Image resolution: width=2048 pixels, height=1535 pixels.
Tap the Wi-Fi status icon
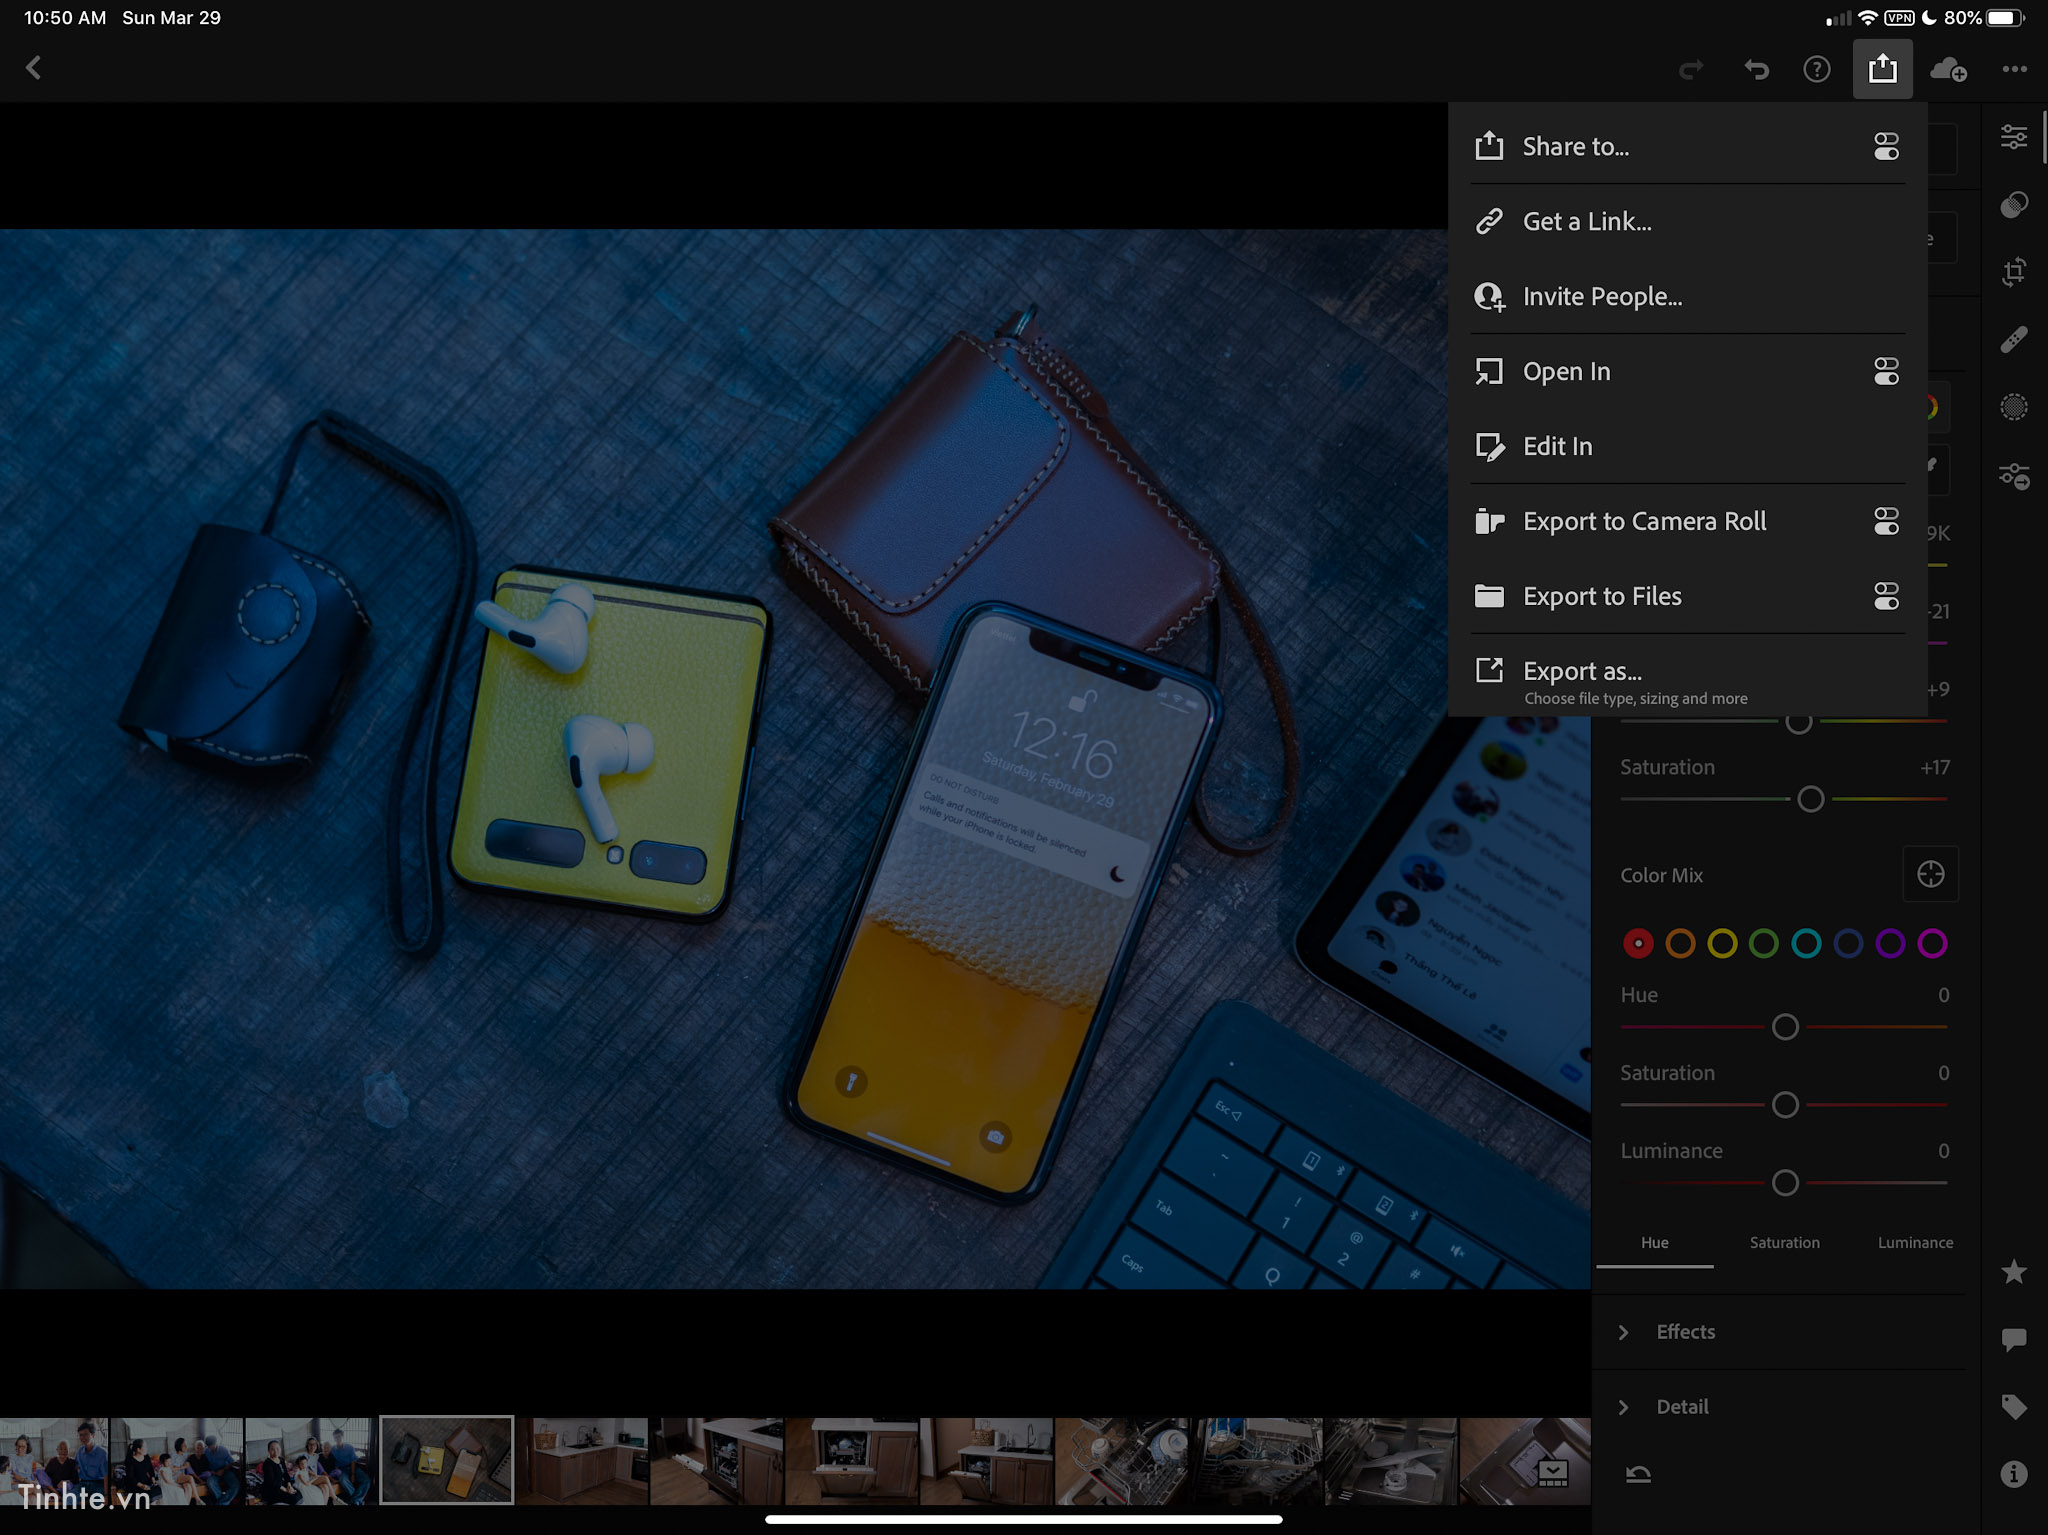point(1867,18)
